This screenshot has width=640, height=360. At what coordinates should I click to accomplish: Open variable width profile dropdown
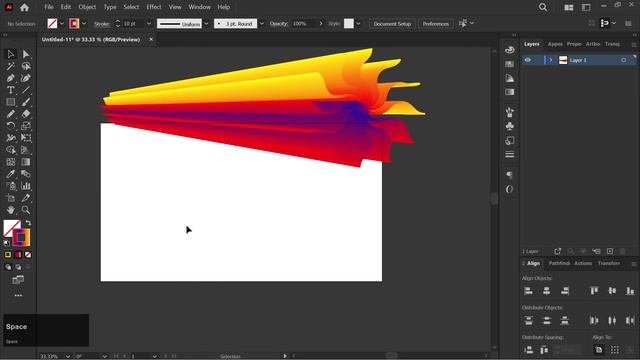pos(206,24)
